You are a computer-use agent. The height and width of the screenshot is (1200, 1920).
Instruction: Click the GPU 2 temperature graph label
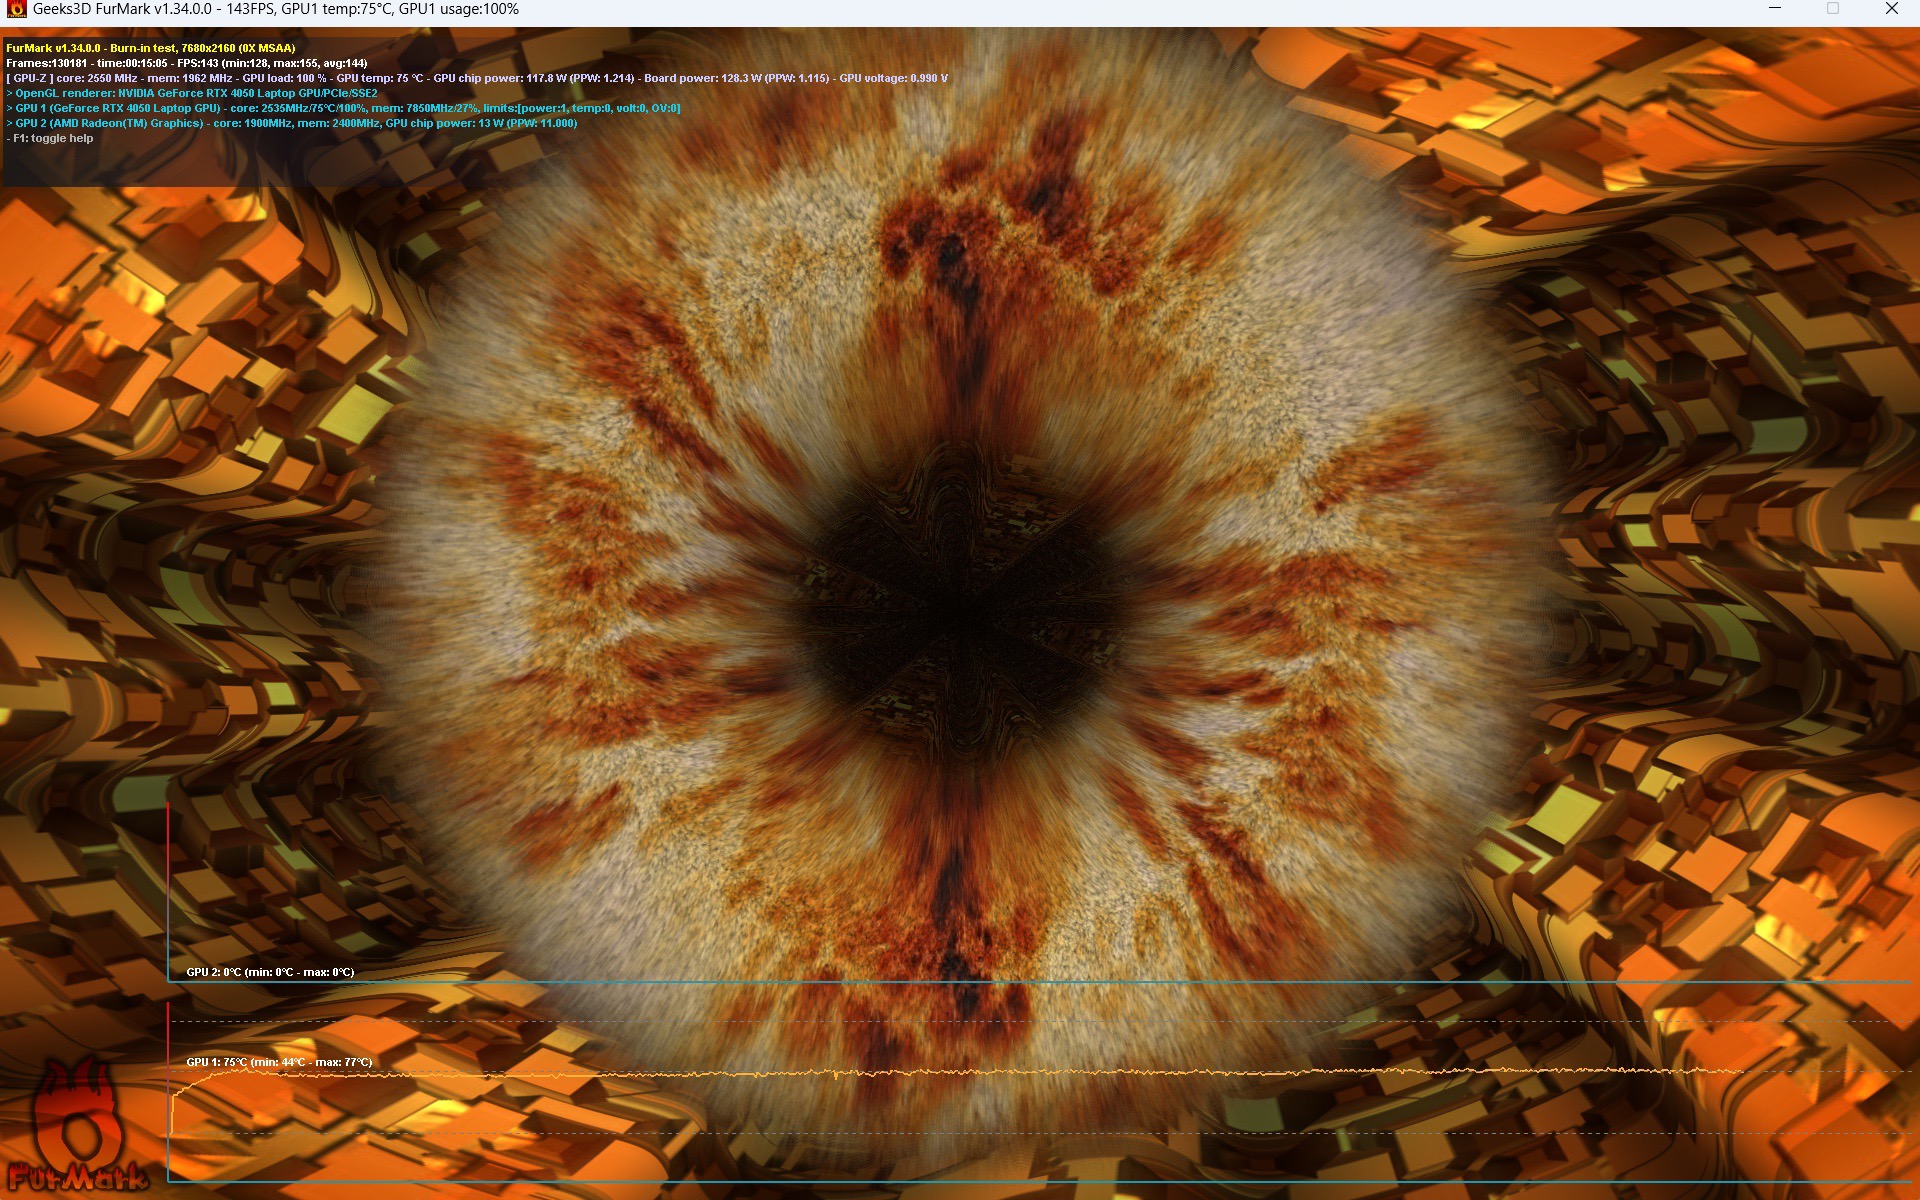click(270, 972)
